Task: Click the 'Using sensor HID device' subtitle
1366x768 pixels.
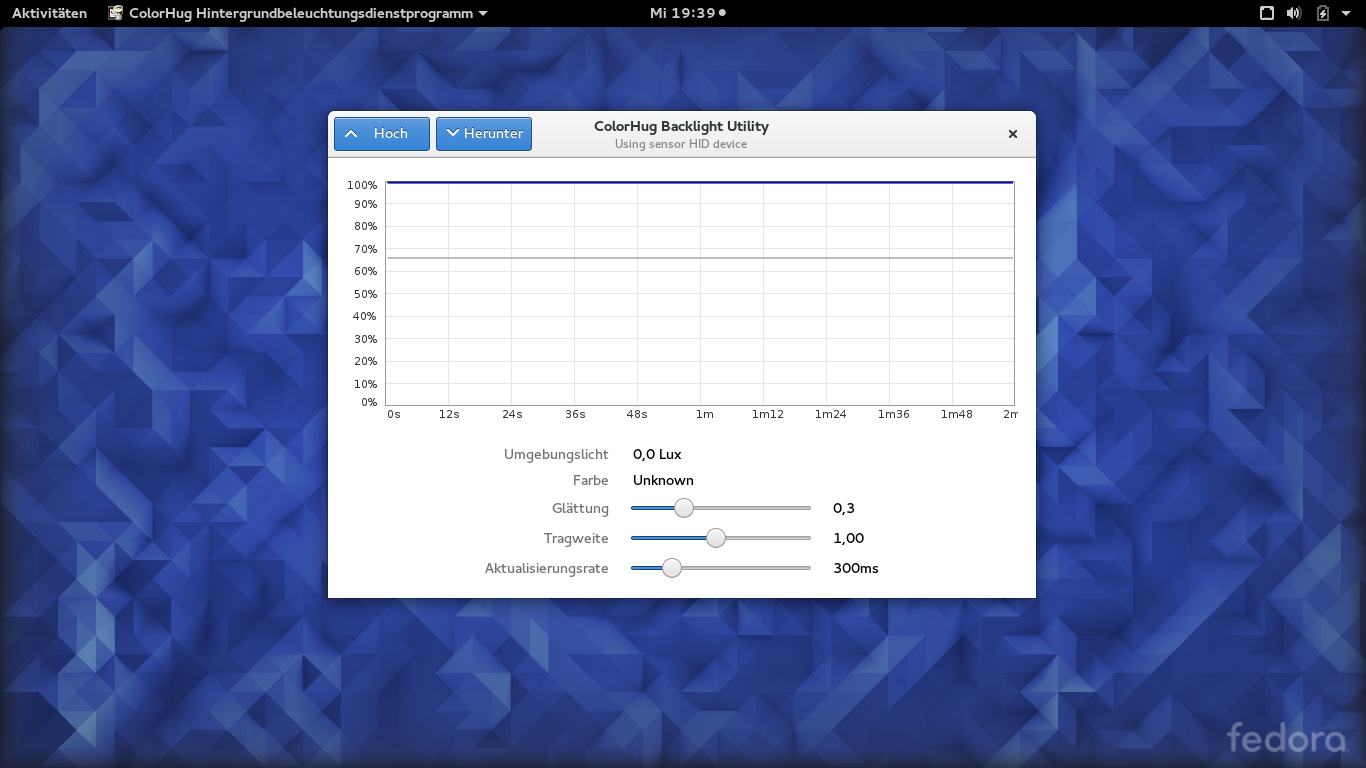Action: point(681,144)
